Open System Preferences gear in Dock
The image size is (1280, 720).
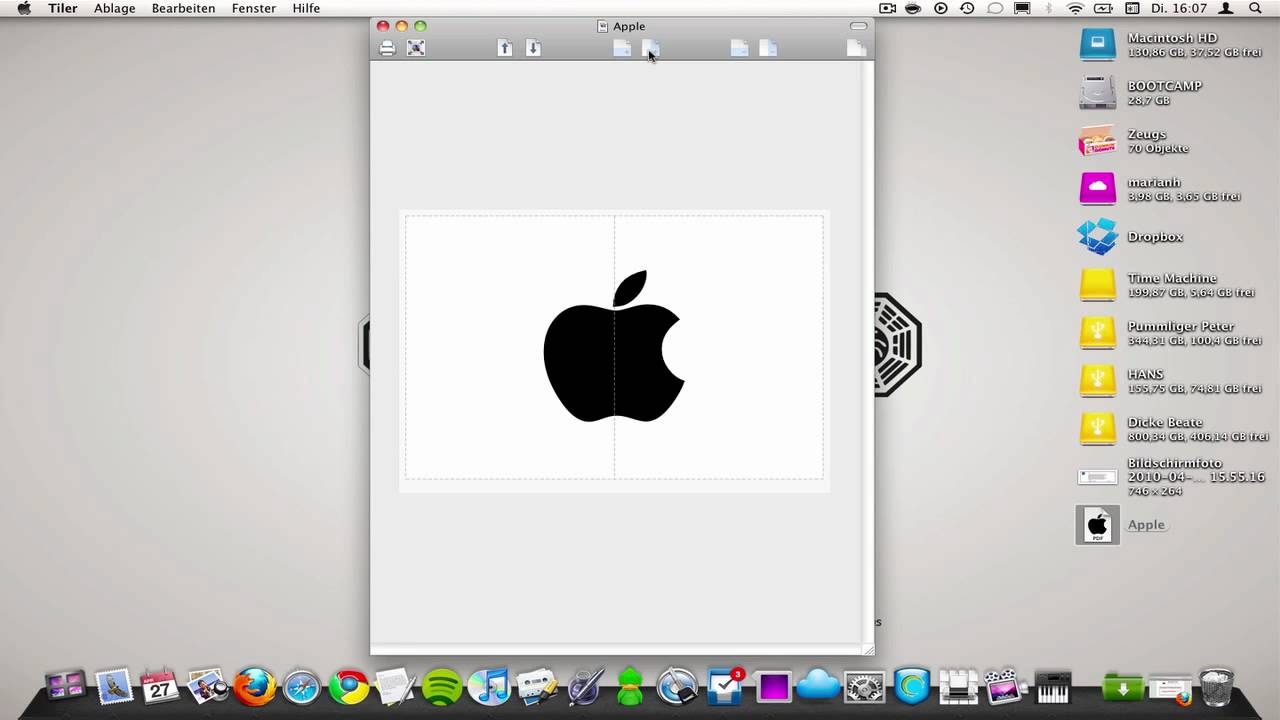tap(865, 687)
